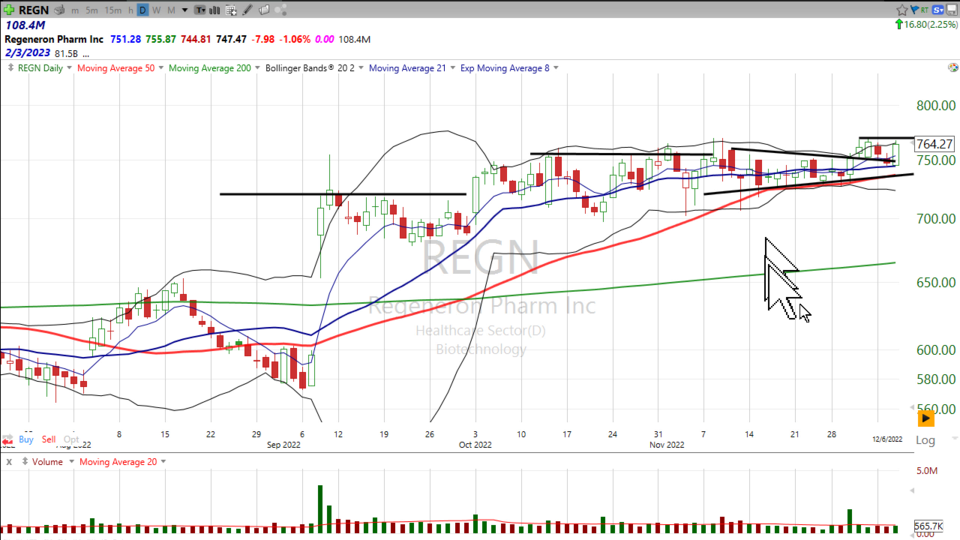This screenshot has height=540, width=960.
Task: Close the volume pane with x
Action: coord(9,462)
